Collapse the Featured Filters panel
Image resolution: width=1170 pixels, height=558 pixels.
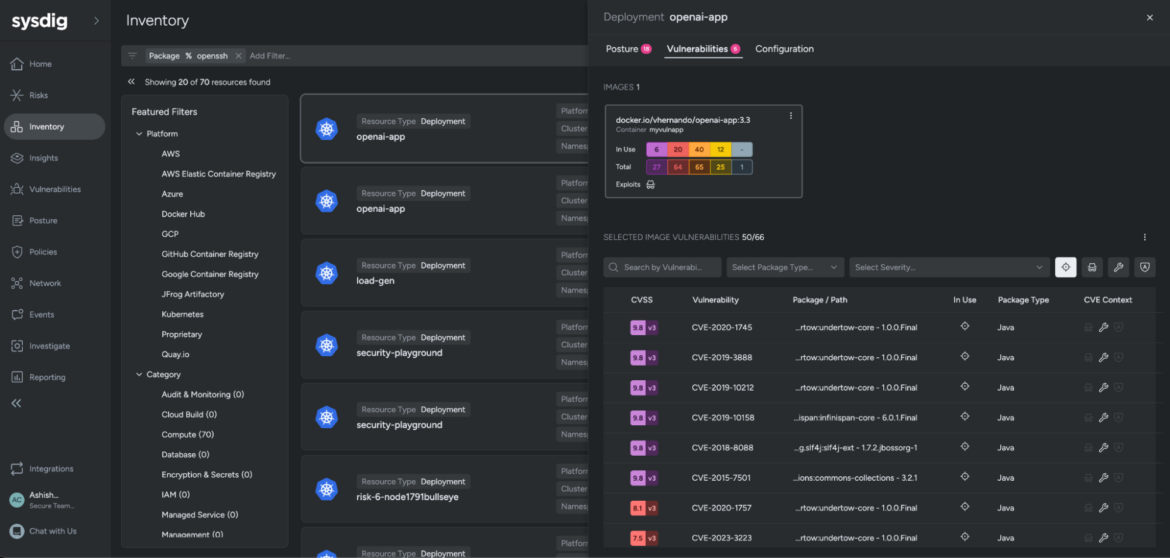point(131,82)
